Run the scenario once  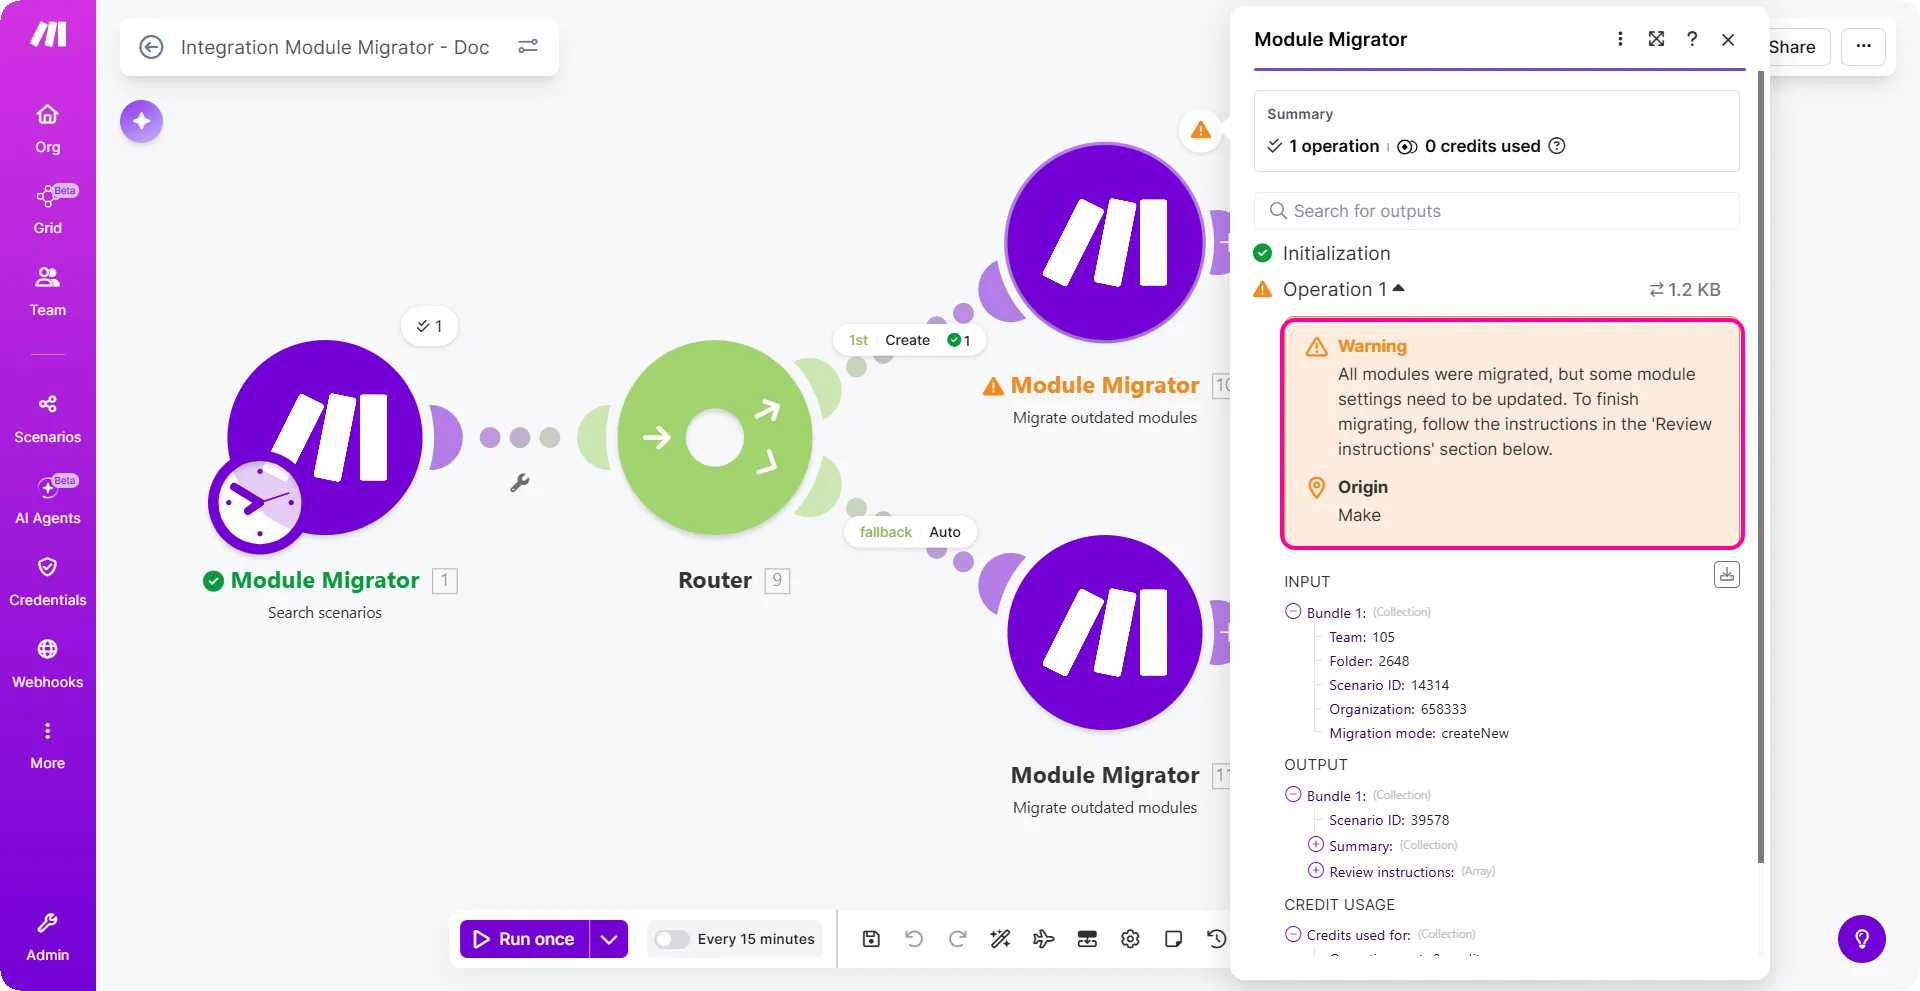click(525, 939)
